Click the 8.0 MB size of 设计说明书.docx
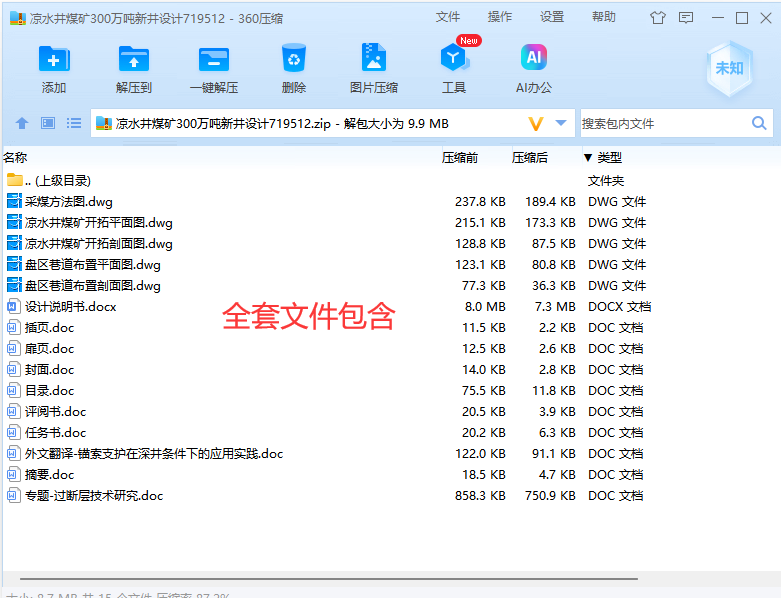 tap(485, 307)
